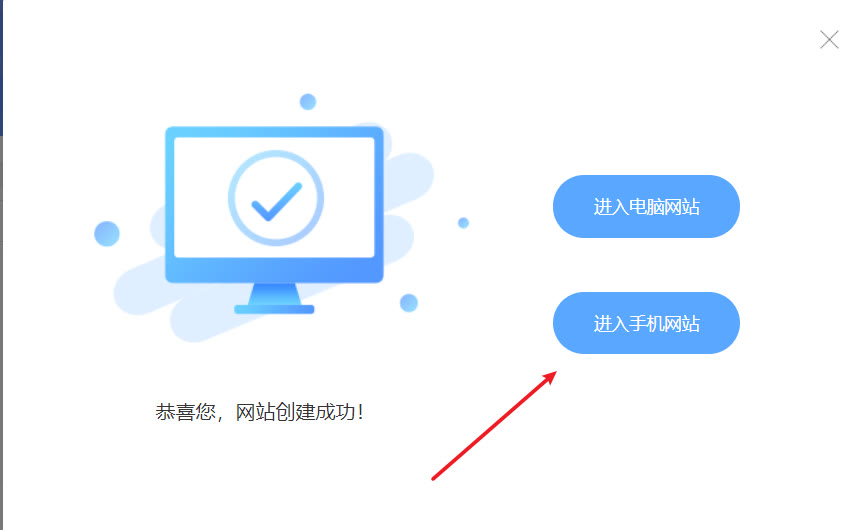Close the success dialog with the X
862x530 pixels.
pos(829,40)
